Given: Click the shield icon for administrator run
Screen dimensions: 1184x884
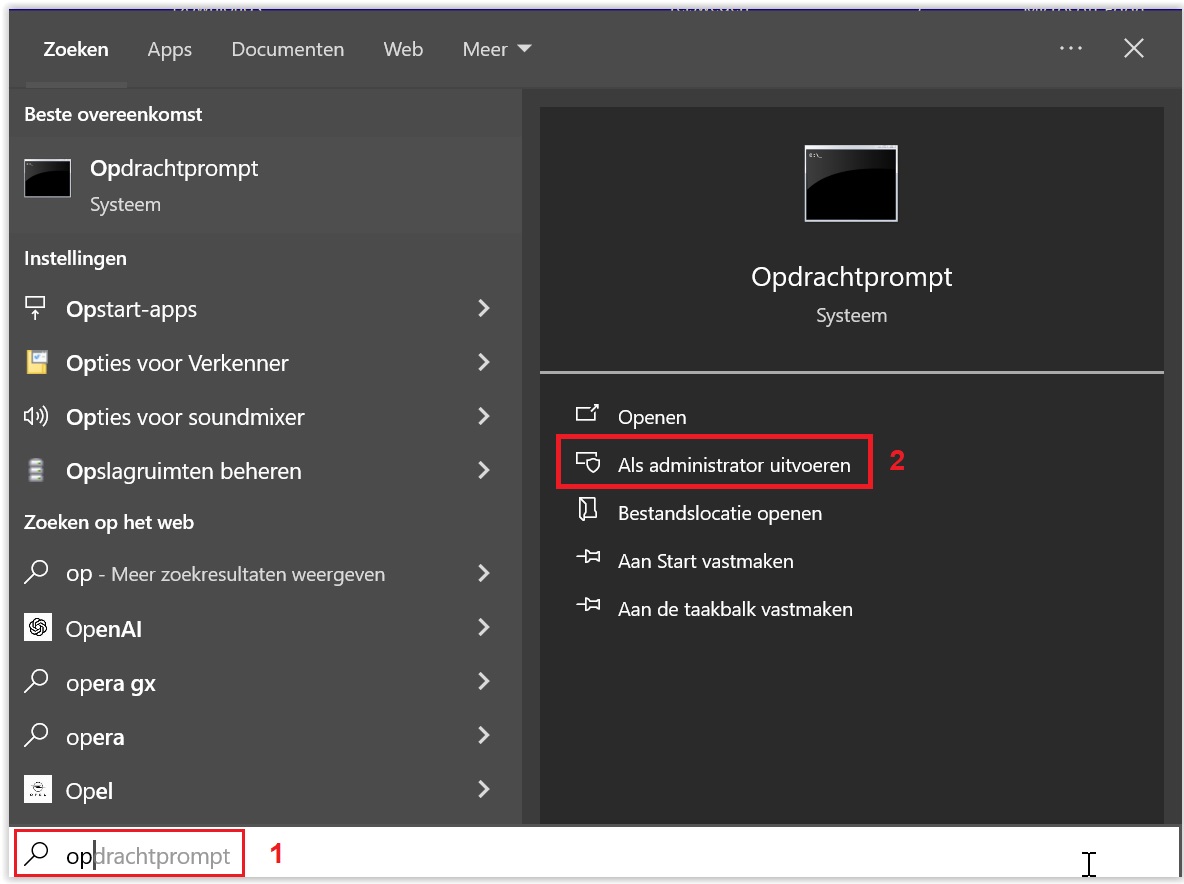Looking at the screenshot, I should point(588,464).
